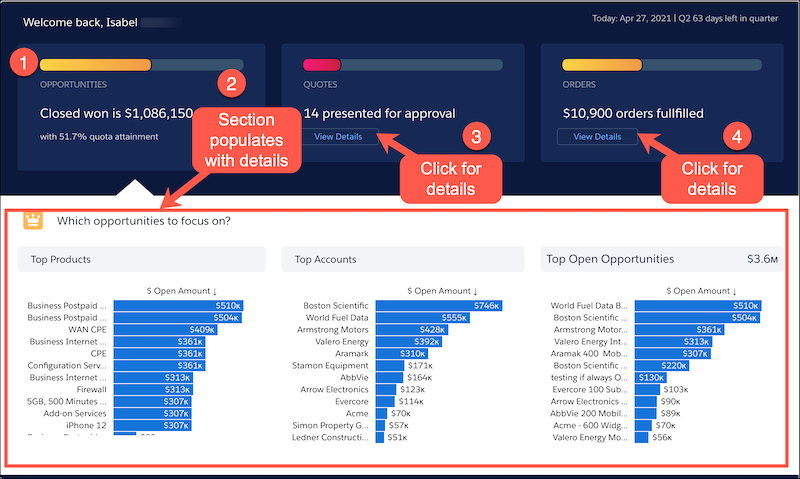Image resolution: width=800 pixels, height=479 pixels.
Task: Select the QUOTES card heading
Action: (320, 85)
